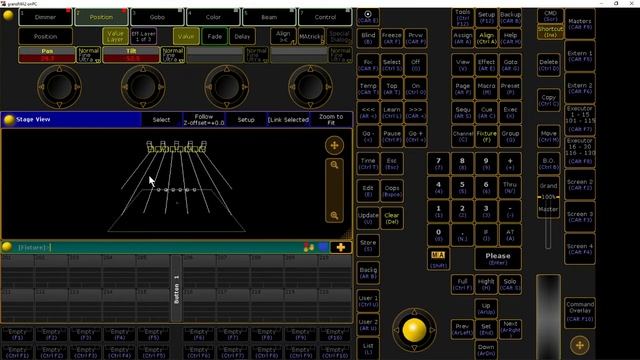Open the Pan resolution Normal/Fine/Ultra selector
The image size is (640, 360).
[x=89, y=55]
